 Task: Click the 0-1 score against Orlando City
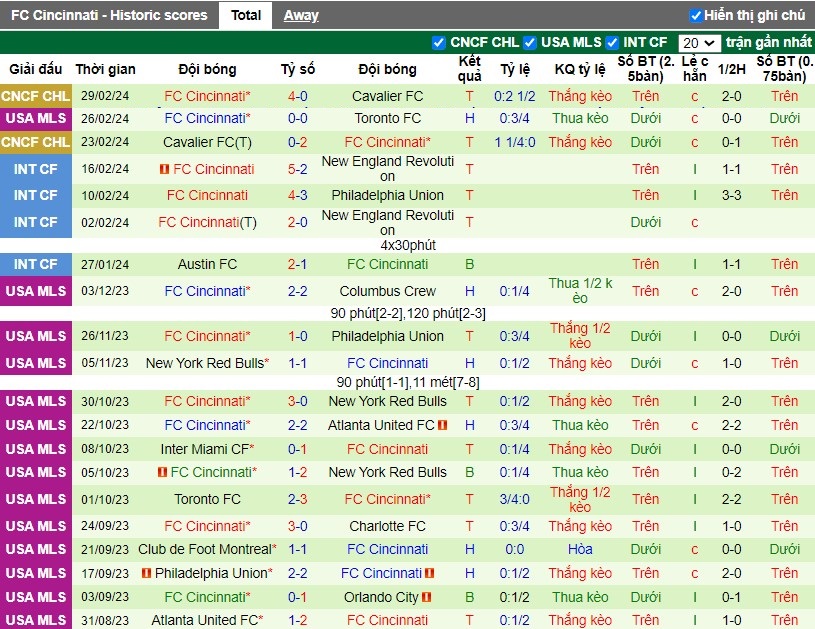(x=298, y=597)
